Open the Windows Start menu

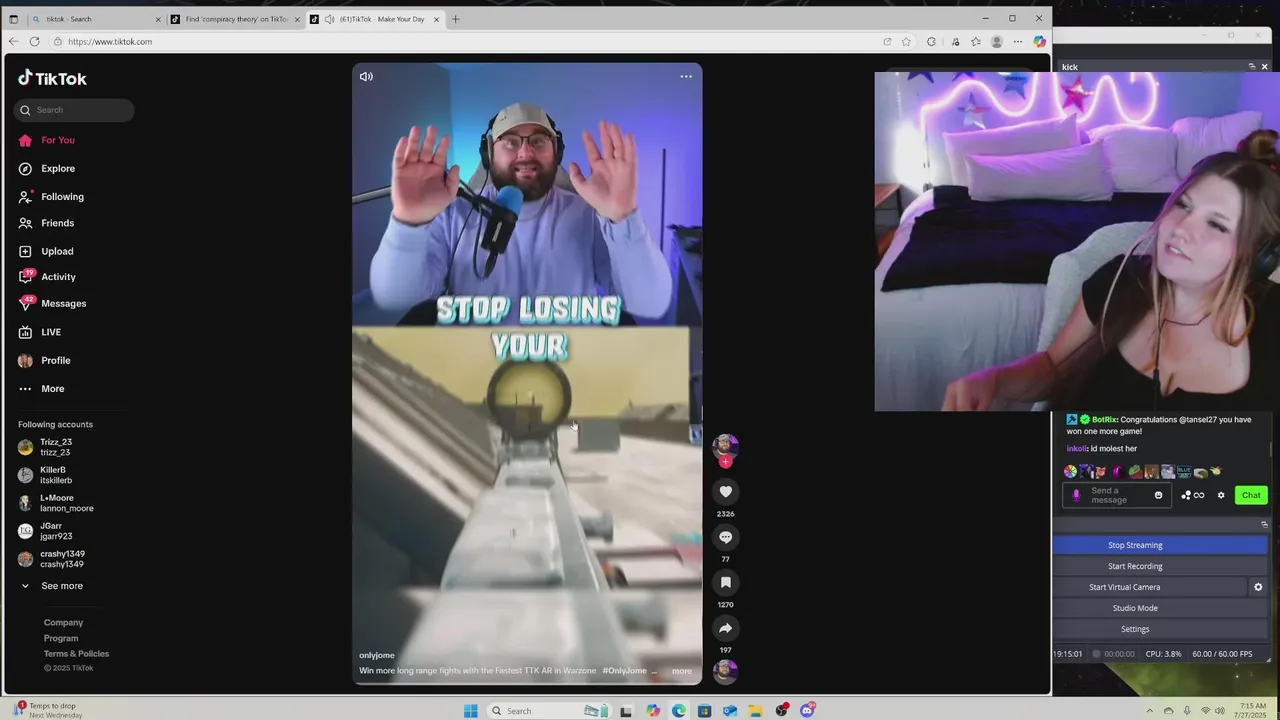tap(471, 711)
